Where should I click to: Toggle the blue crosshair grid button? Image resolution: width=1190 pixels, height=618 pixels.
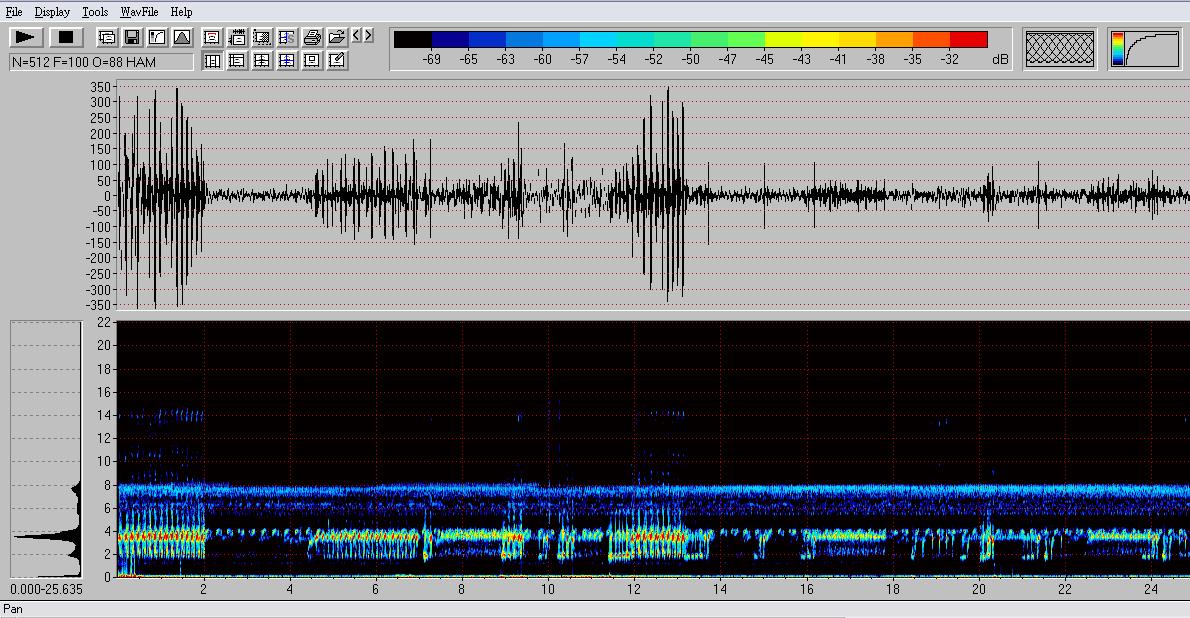287,61
